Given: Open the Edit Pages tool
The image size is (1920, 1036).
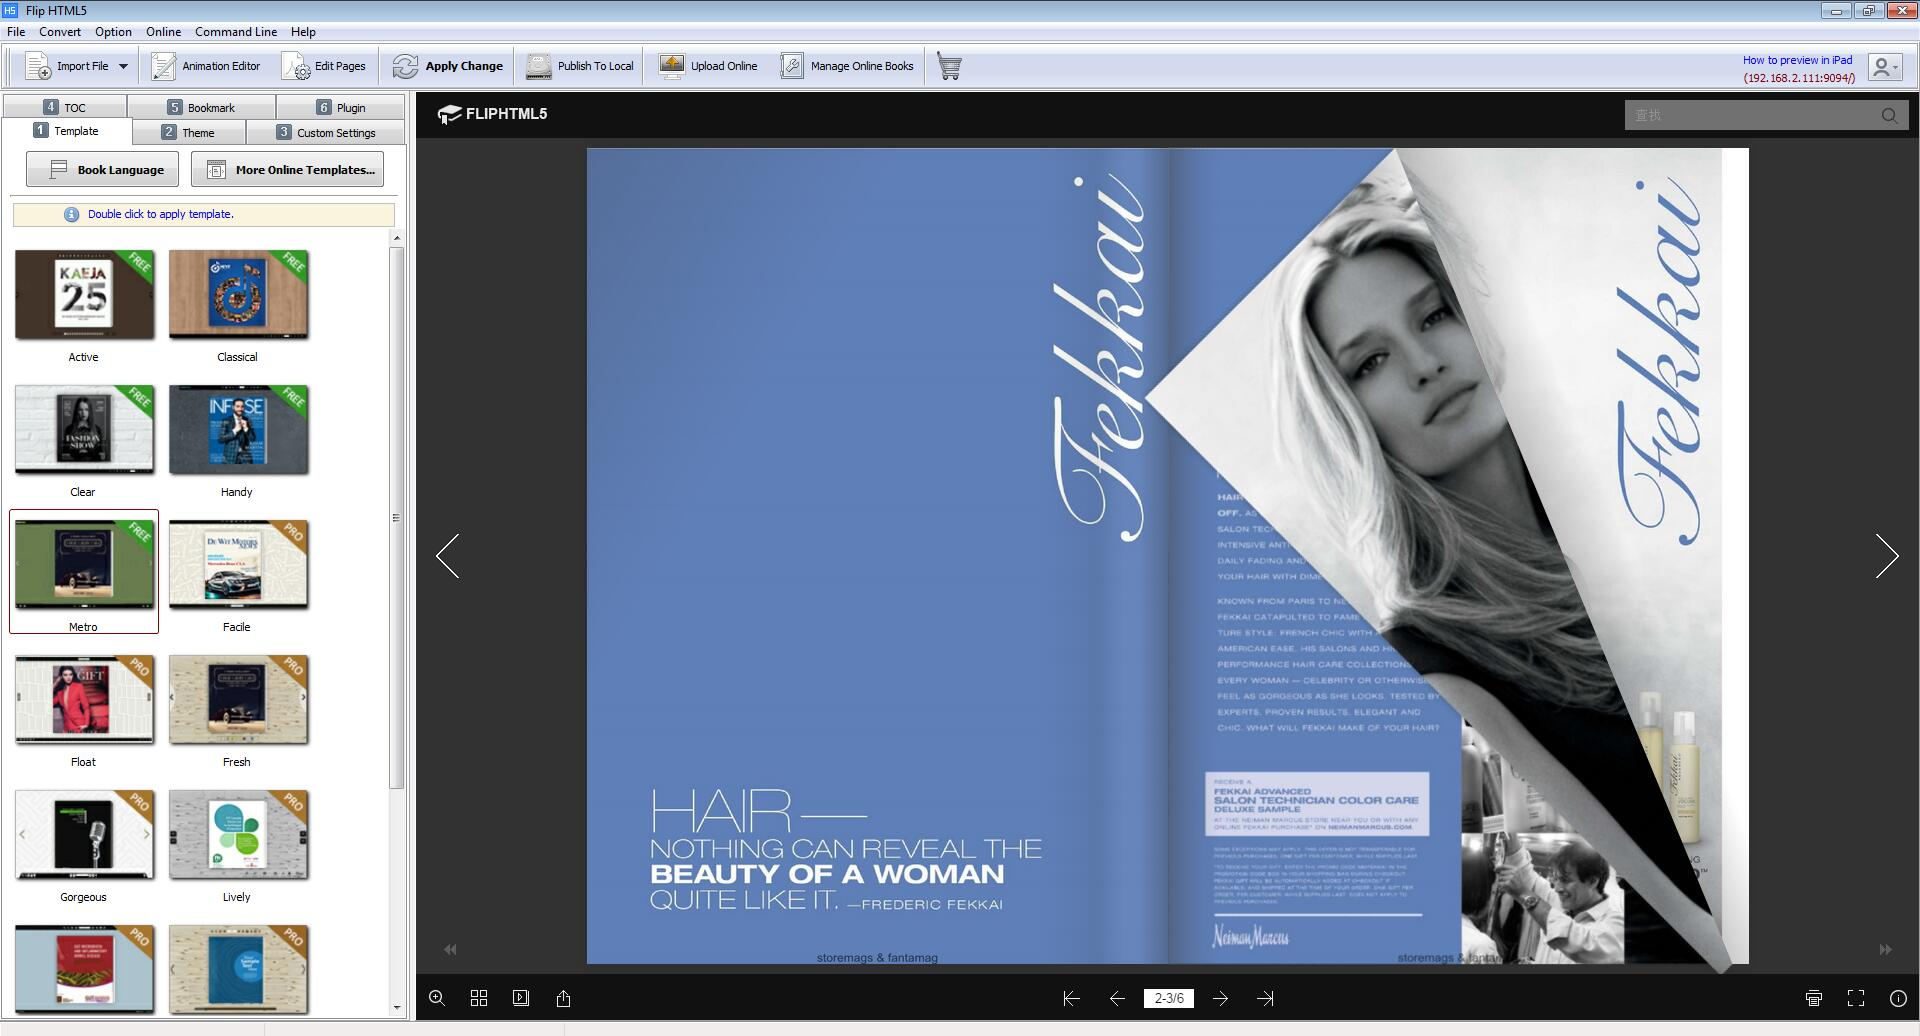Looking at the screenshot, I should [325, 66].
